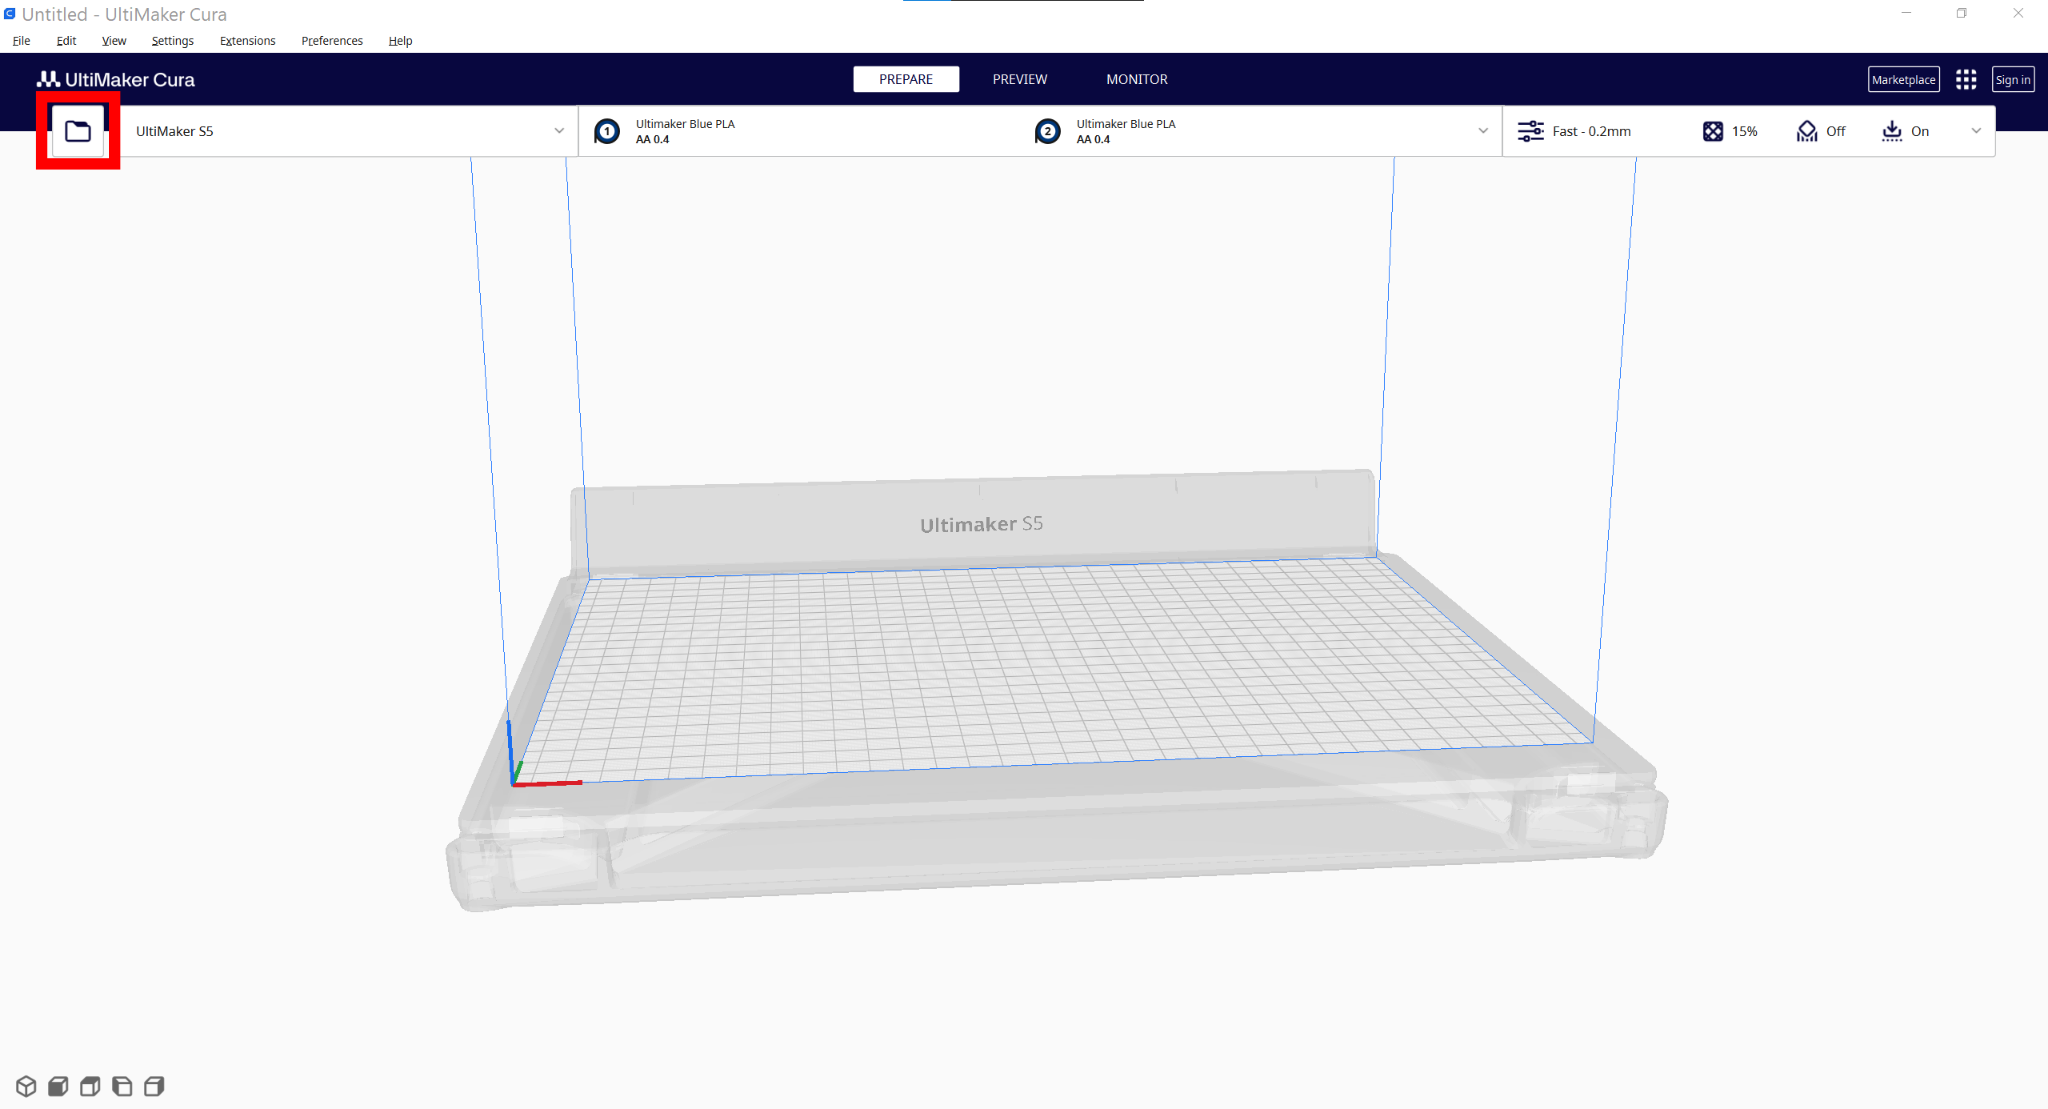Open the Edit menu

66,41
